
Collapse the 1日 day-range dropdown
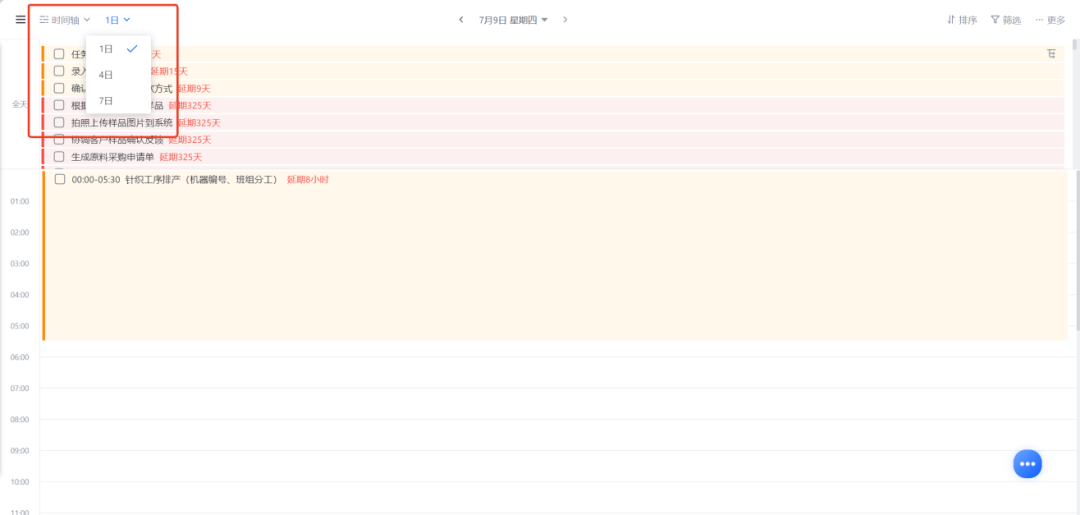pyautogui.click(x=118, y=20)
